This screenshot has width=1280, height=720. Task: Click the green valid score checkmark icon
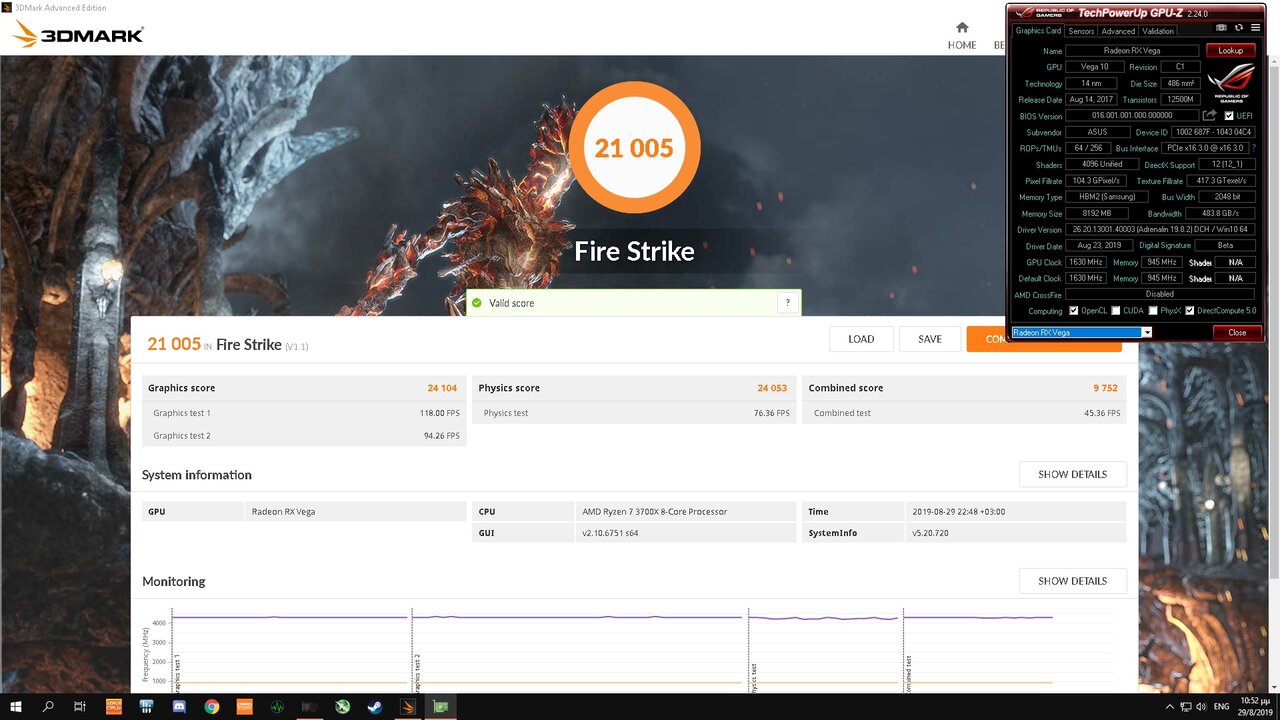point(477,302)
